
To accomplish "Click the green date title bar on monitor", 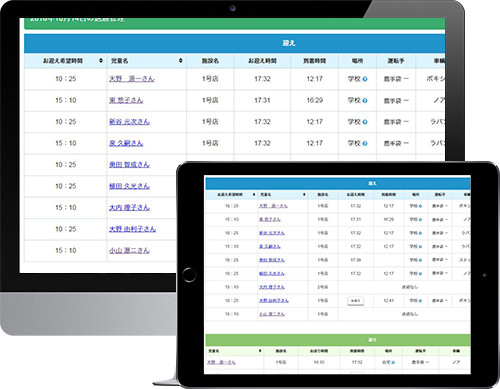I will pyautogui.click(x=235, y=23).
